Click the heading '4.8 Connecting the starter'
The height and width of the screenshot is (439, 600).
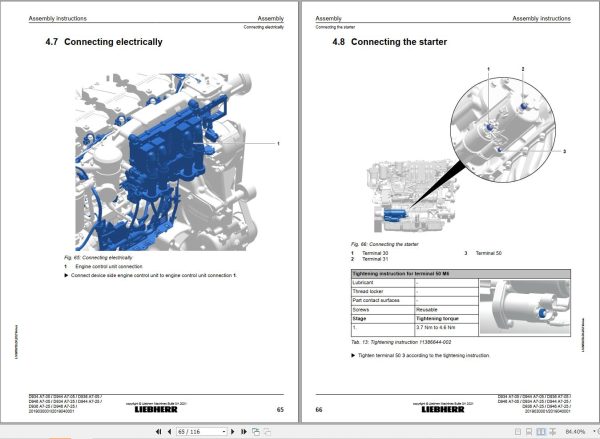click(390, 42)
